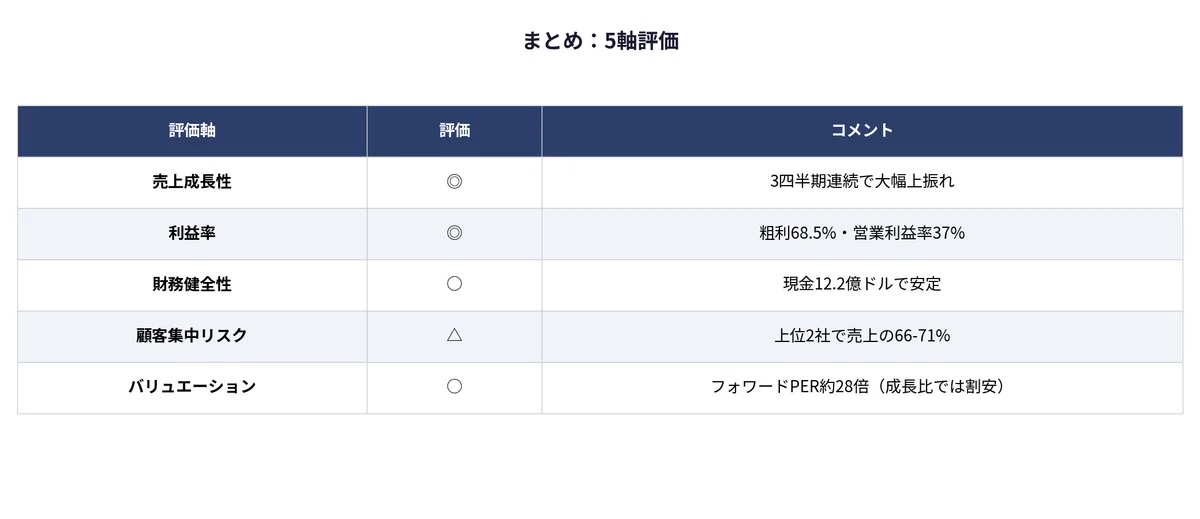1200x519 pixels.
Task: Click the 売上成長性 row label
Action: click(192, 182)
